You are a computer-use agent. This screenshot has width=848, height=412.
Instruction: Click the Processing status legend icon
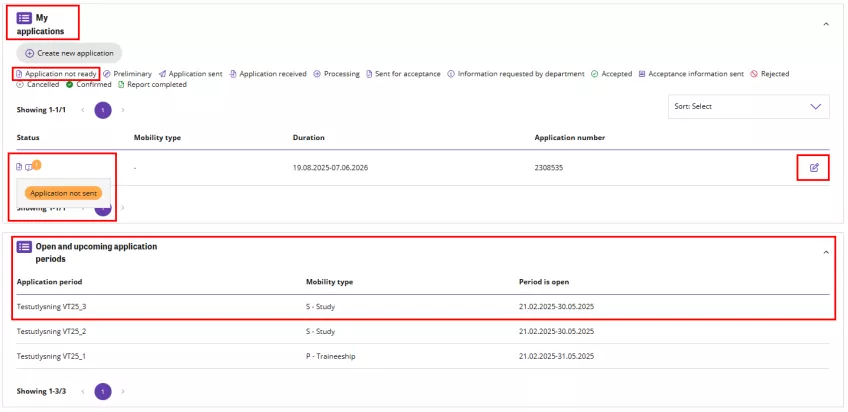point(317,74)
